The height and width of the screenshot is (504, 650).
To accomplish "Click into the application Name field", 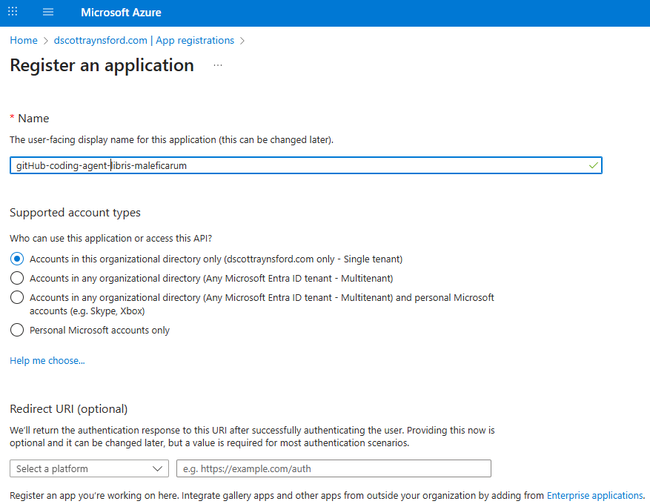I will (x=306, y=165).
